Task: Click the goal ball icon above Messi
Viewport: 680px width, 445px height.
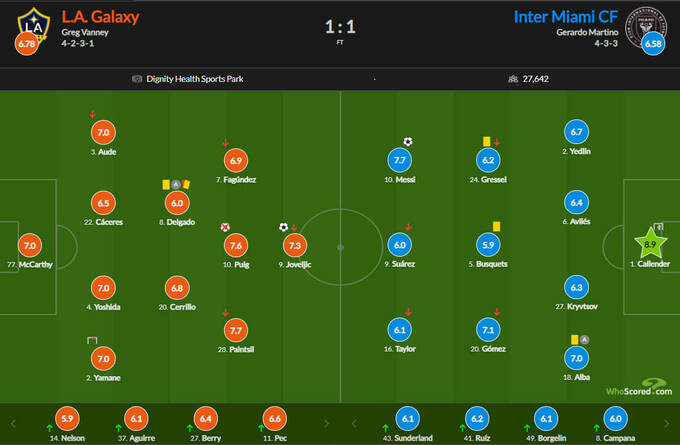Action: (x=407, y=141)
